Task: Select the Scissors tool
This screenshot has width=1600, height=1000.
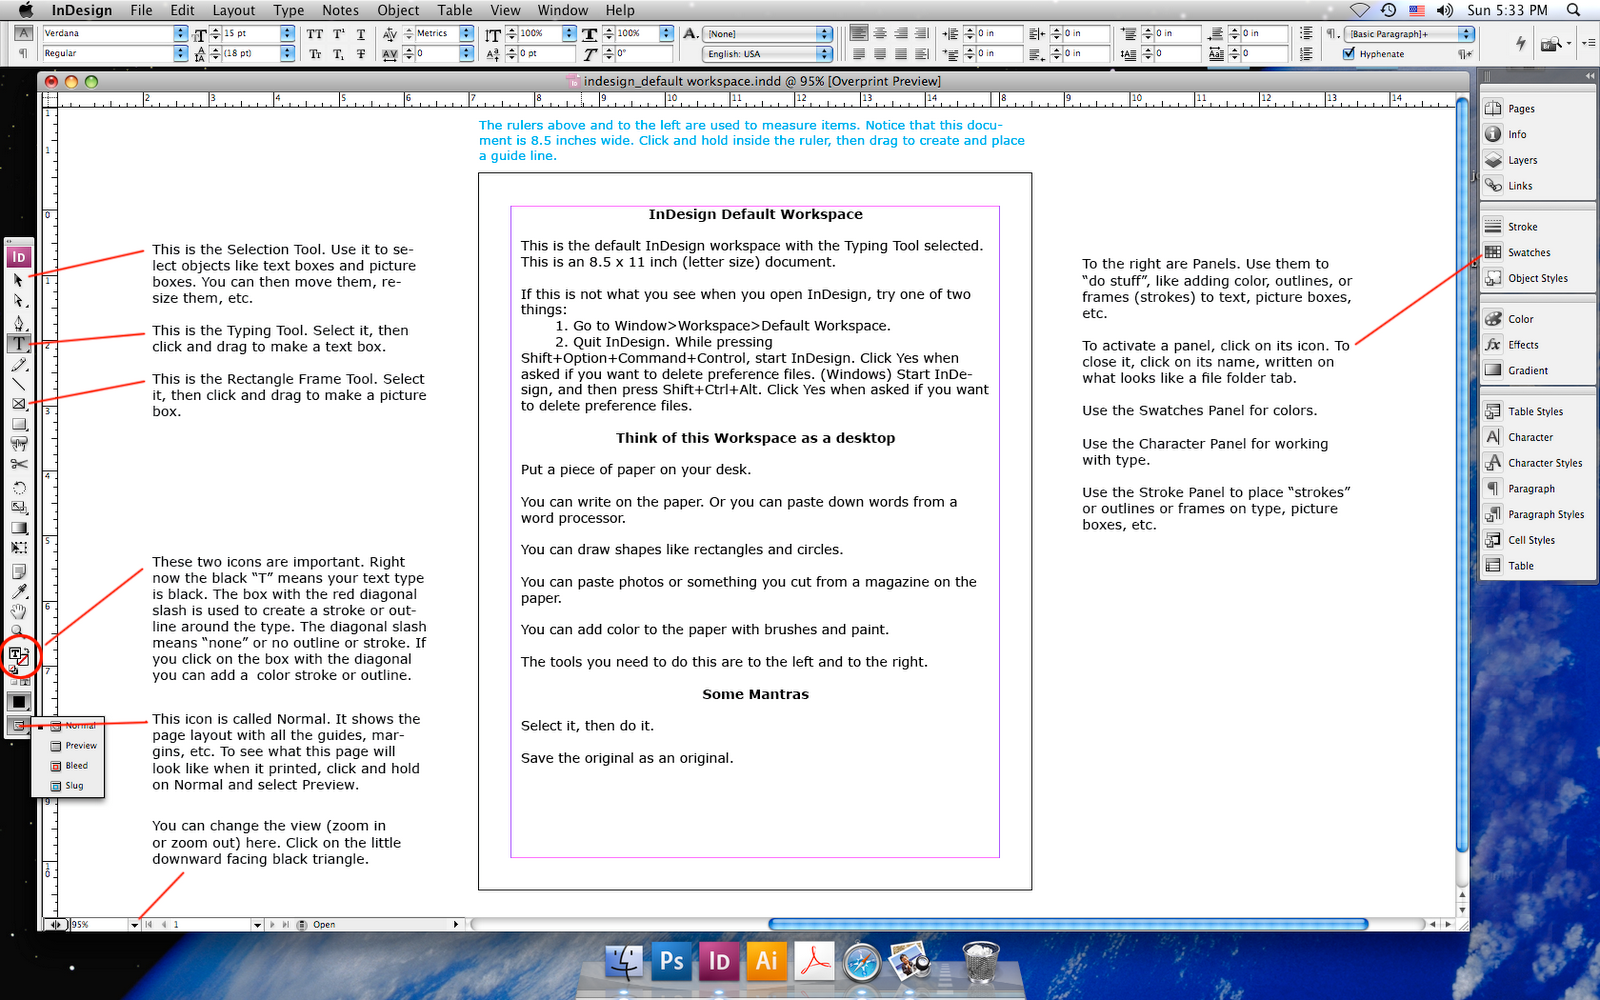Action: tap(18, 464)
